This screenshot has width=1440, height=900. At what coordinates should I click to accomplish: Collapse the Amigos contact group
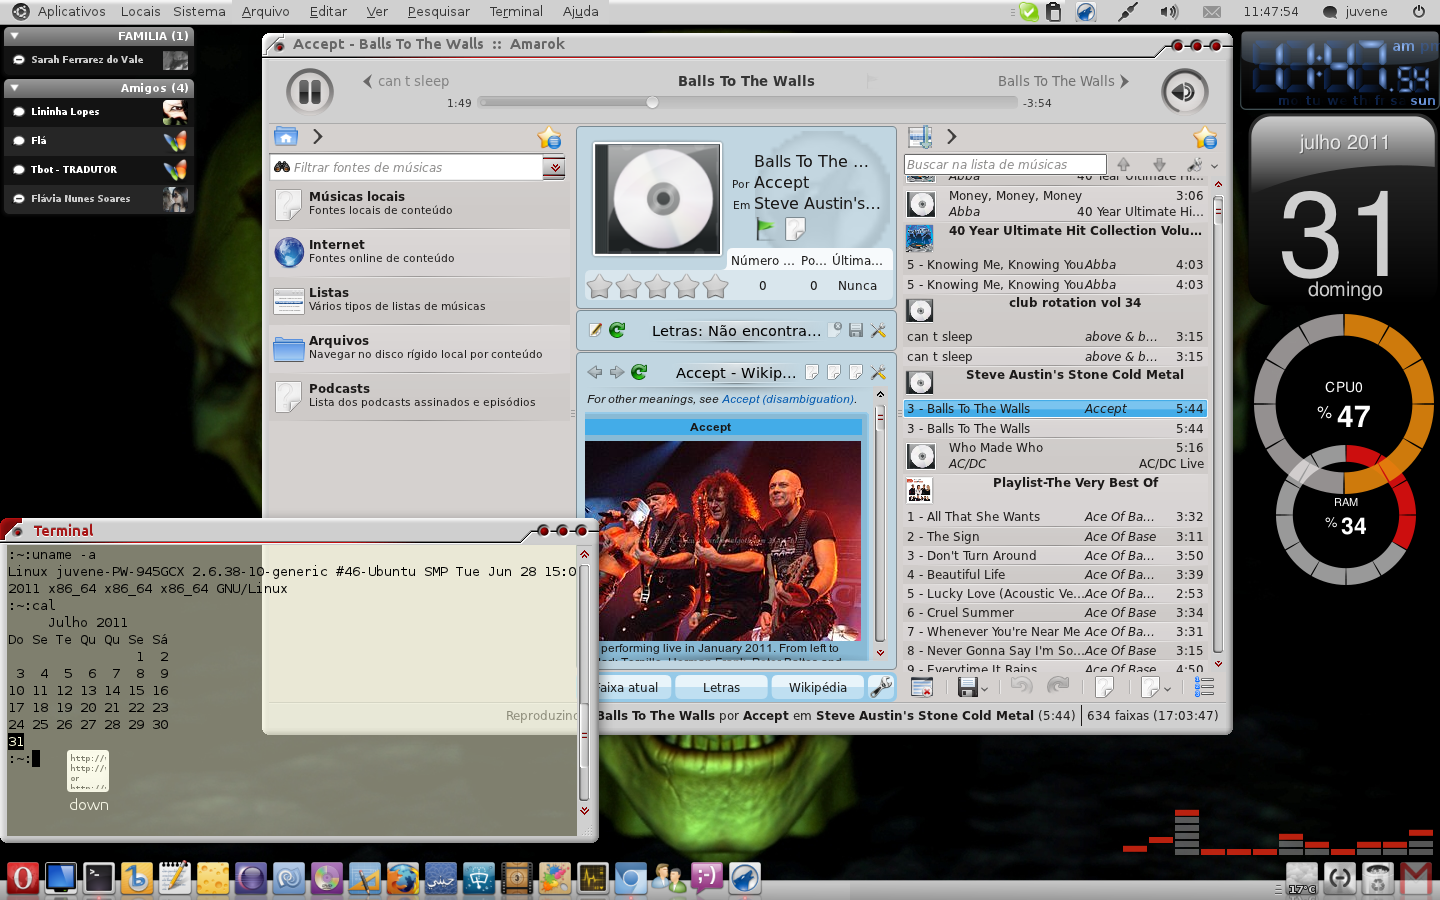(x=15, y=88)
